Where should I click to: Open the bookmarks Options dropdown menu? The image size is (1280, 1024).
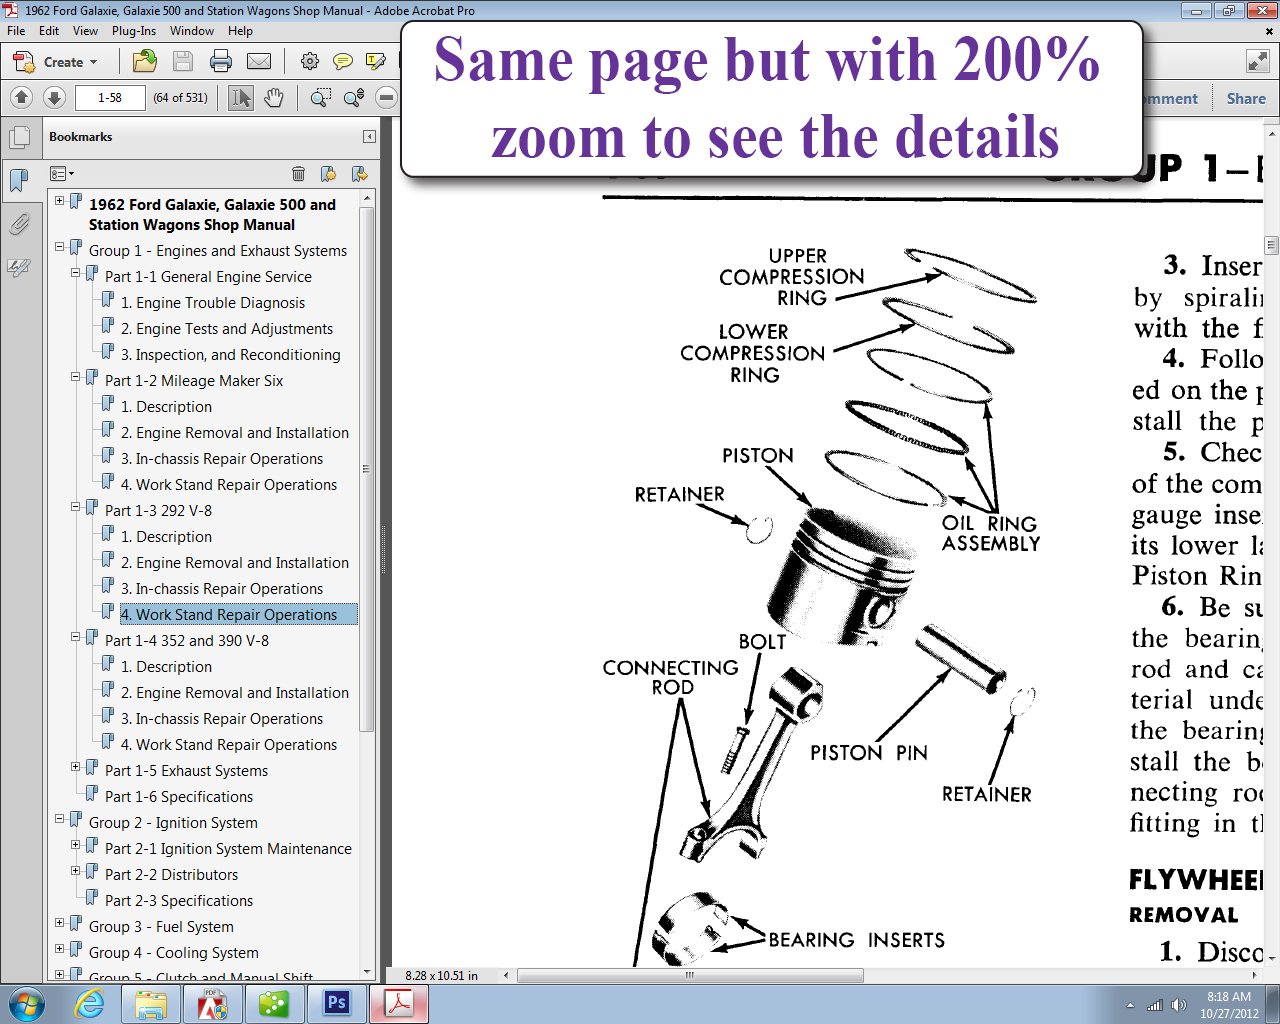pyautogui.click(x=61, y=174)
